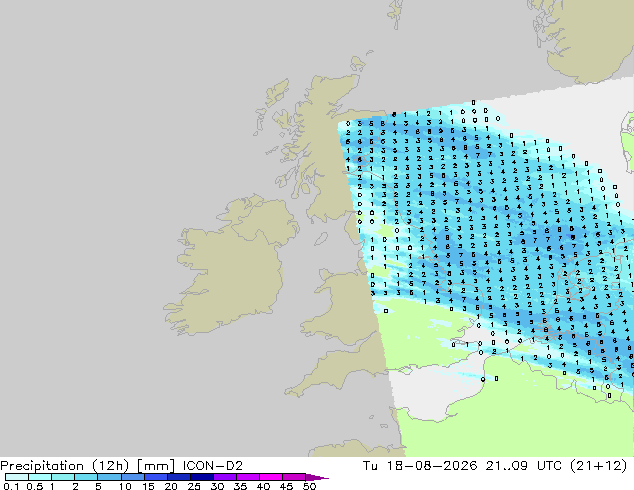Click the 1–2 mm legend swatch
This screenshot has width=634, height=490.
click(x=63, y=477)
